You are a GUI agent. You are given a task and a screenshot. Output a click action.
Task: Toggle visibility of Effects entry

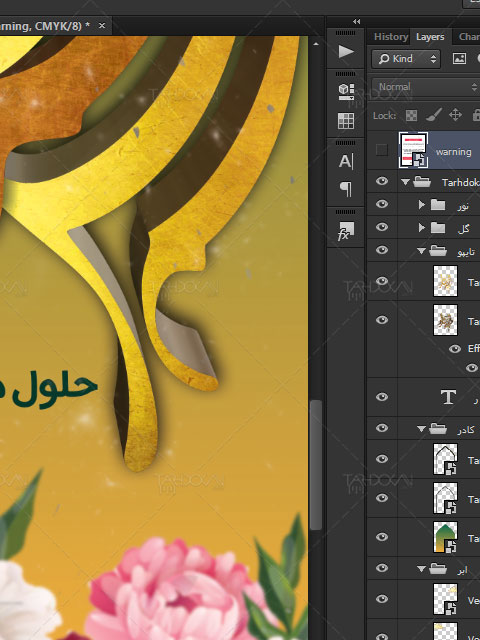coord(455,349)
